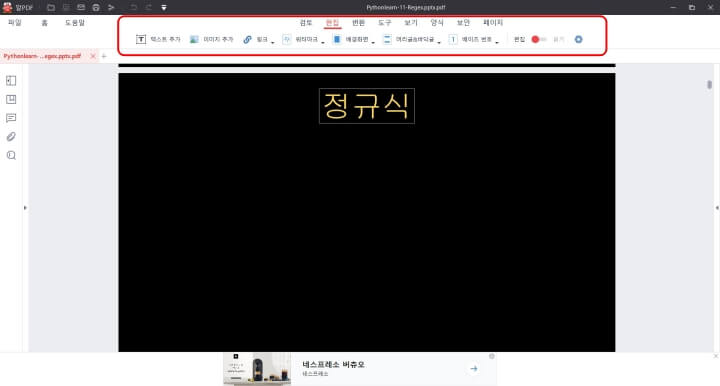Click the open folder icon in title bar
Viewport: 720px width, 386px height.
pos(51,7)
